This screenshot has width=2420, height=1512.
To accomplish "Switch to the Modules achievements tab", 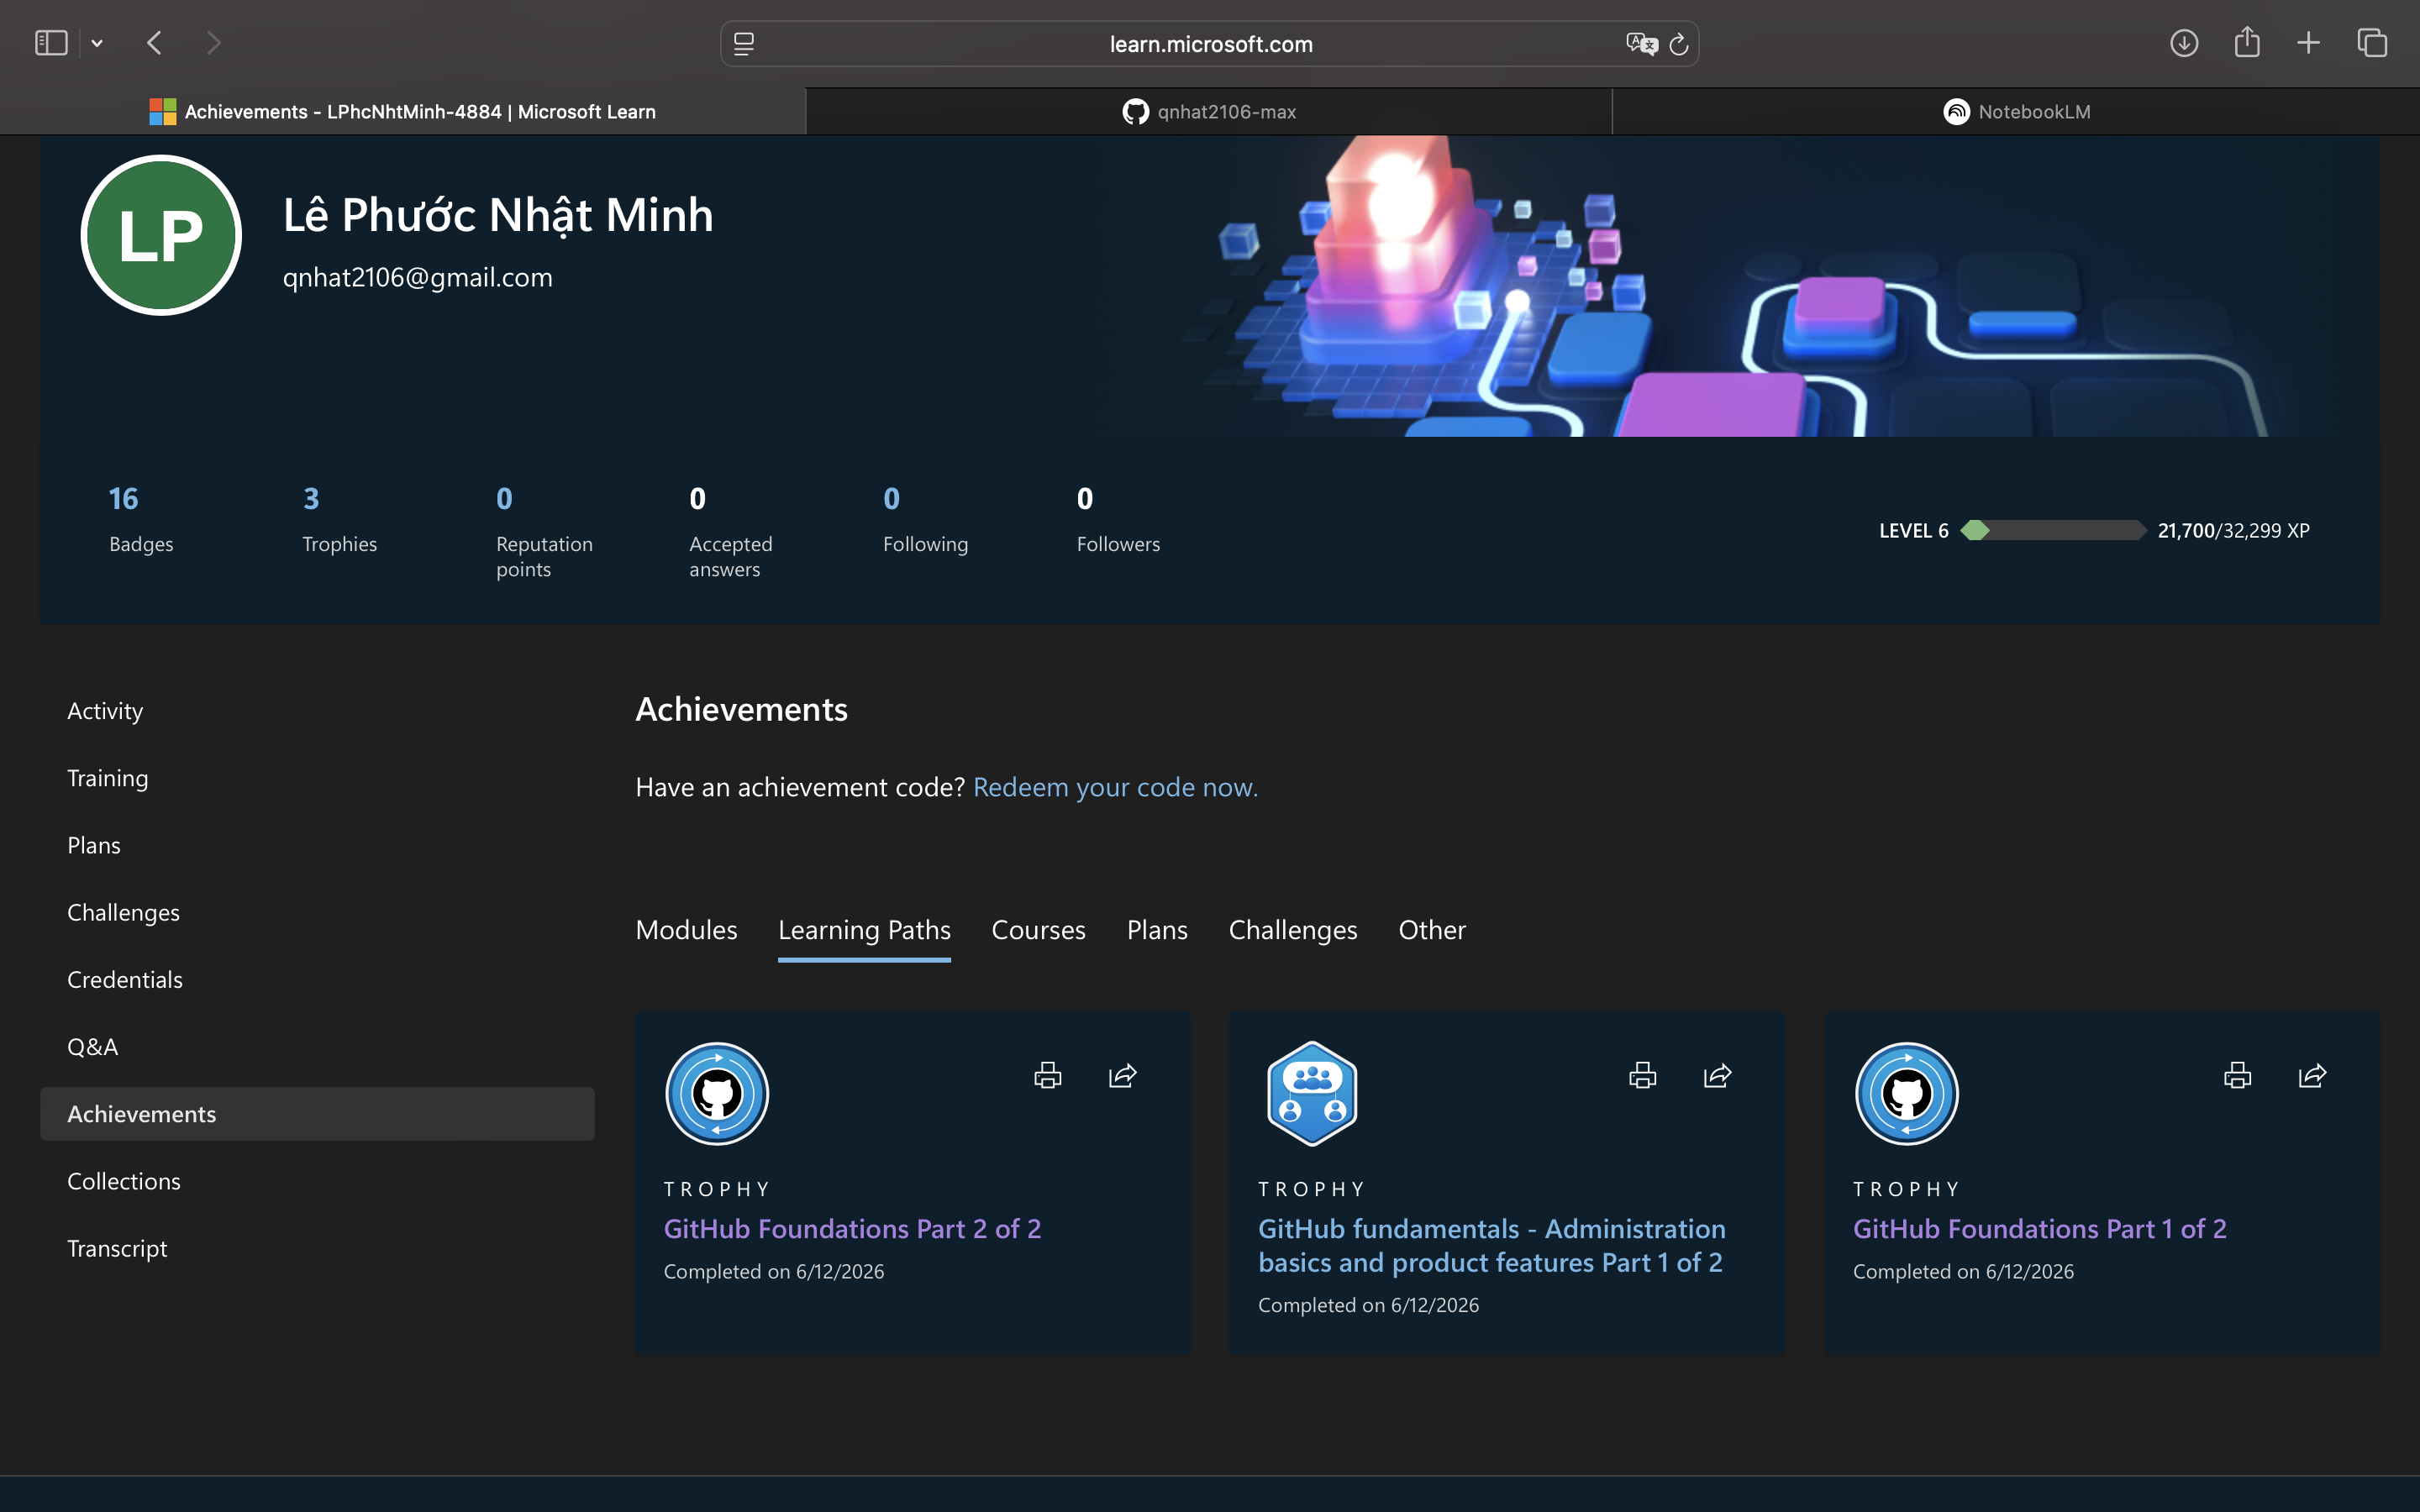I will point(686,930).
